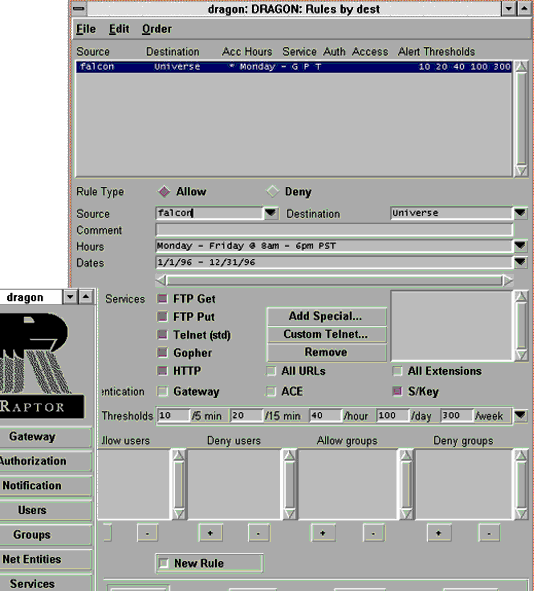The image size is (534, 591).
Task: Click minus button under Allow groups
Action: click(373, 533)
